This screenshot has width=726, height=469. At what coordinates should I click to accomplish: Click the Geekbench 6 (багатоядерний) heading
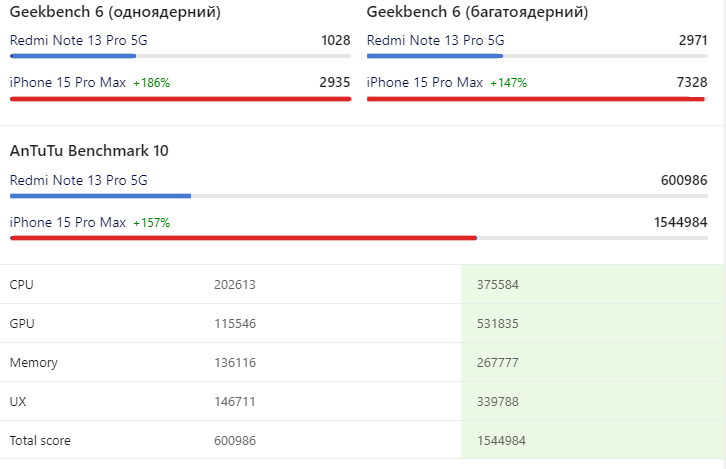[477, 12]
